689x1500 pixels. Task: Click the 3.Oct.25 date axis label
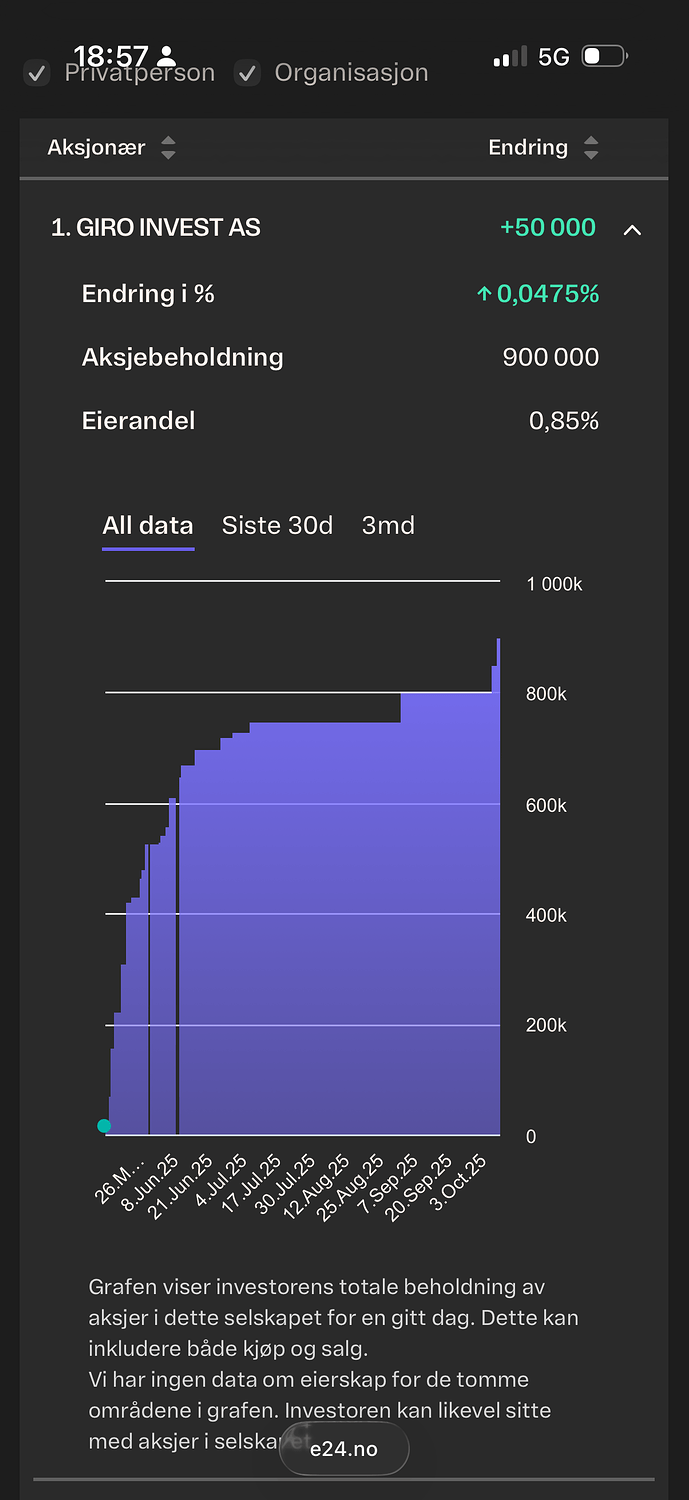coord(461,1181)
